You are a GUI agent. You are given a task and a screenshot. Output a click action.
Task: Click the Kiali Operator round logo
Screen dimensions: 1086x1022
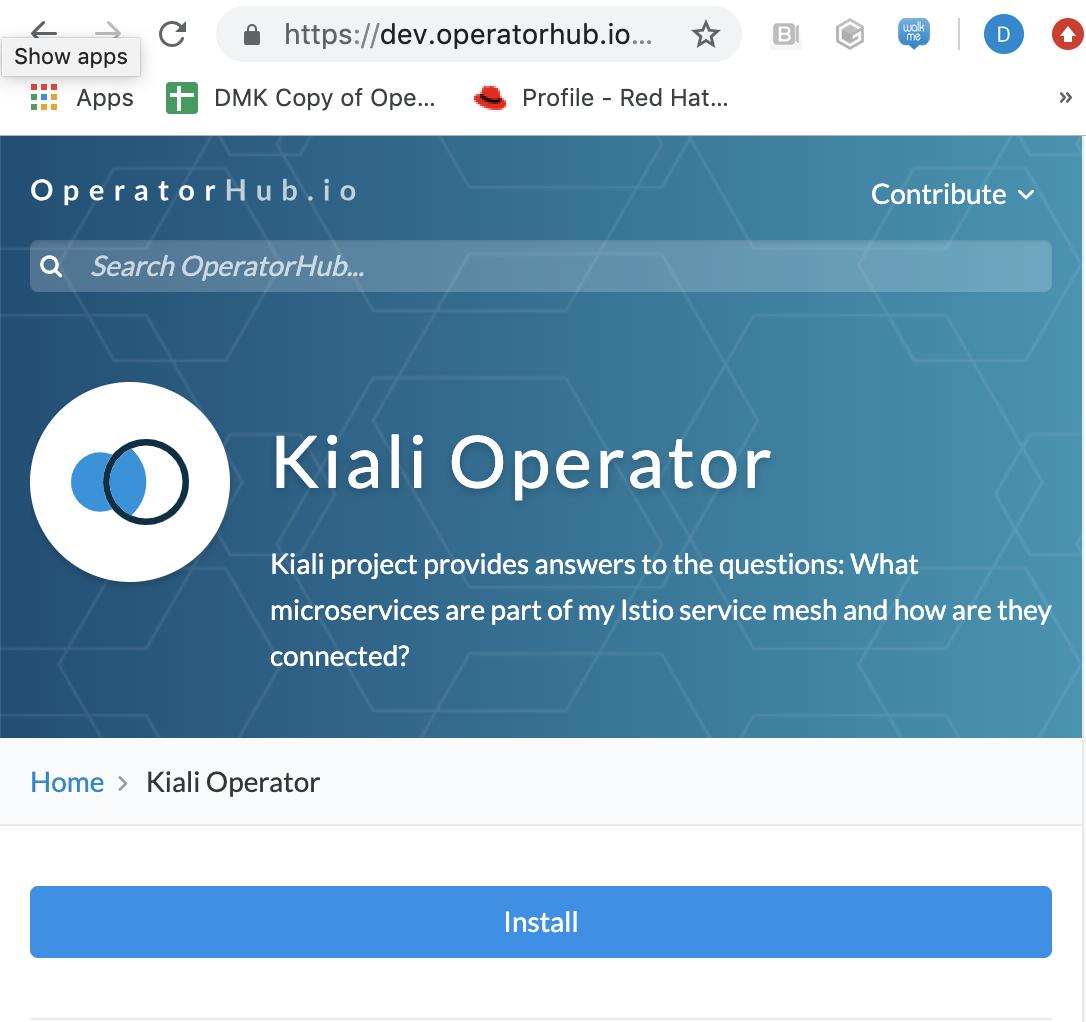tap(130, 482)
